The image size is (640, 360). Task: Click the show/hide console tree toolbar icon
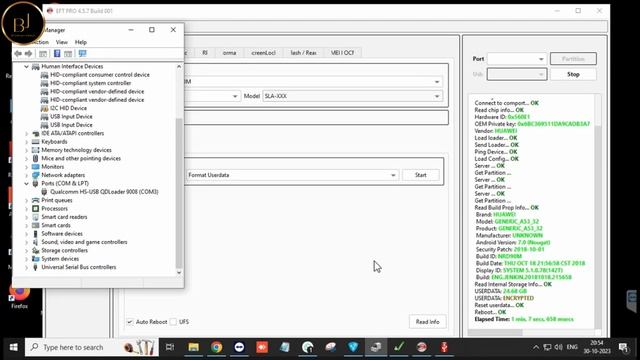pyautogui.click(x=43, y=53)
